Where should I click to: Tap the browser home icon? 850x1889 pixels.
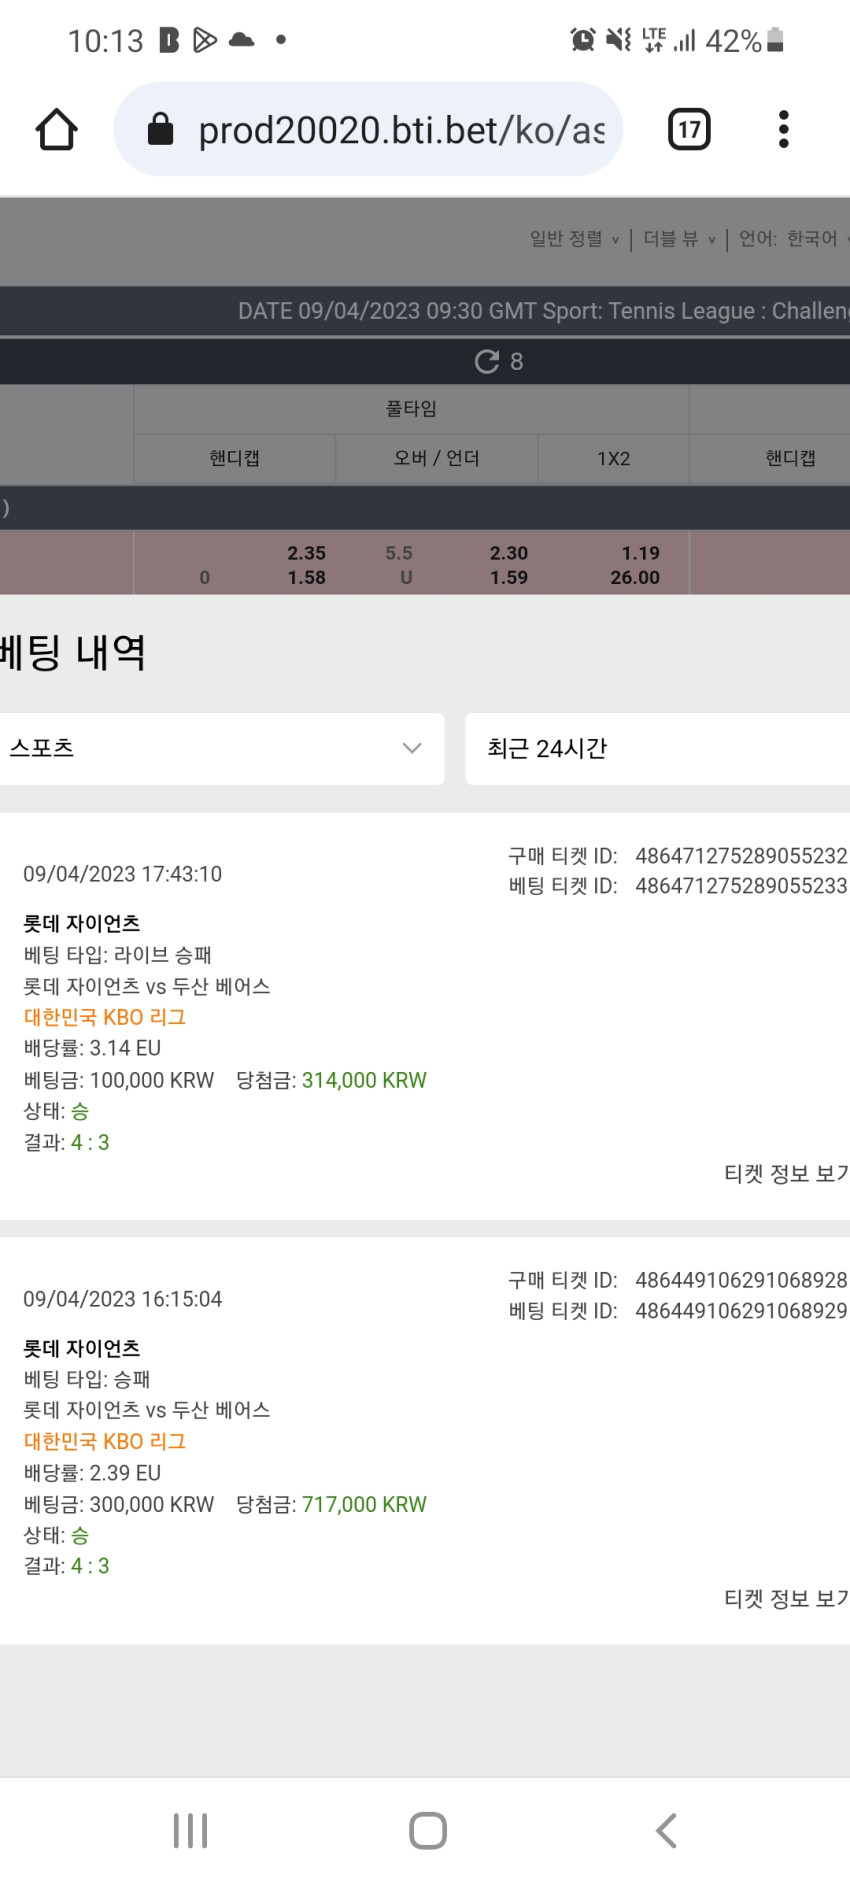pyautogui.click(x=57, y=129)
